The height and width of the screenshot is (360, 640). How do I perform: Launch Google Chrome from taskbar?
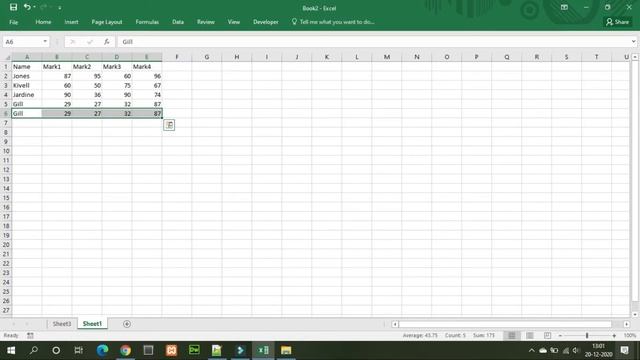point(125,350)
